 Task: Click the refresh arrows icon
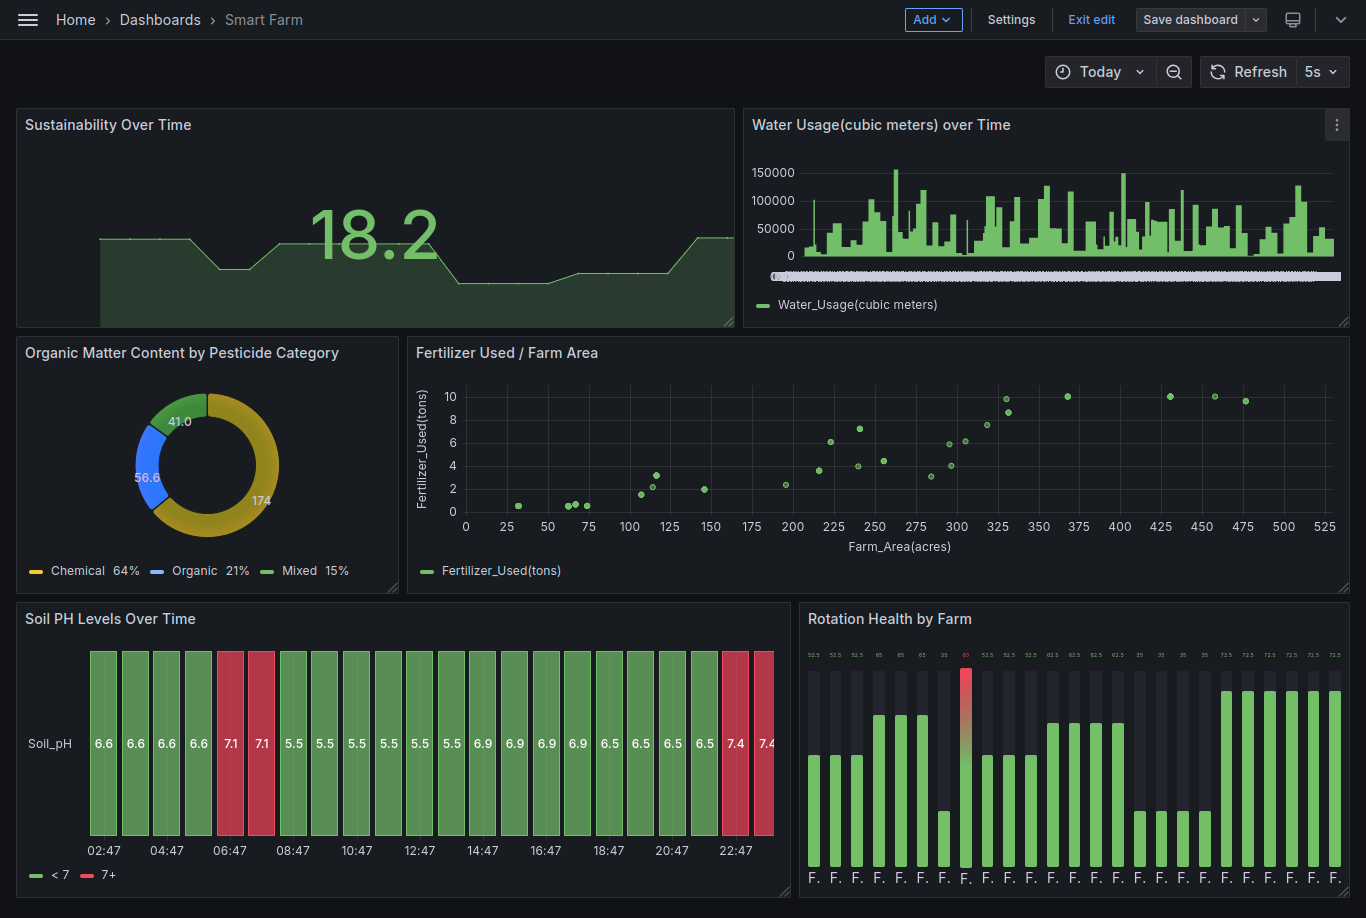tap(1218, 72)
